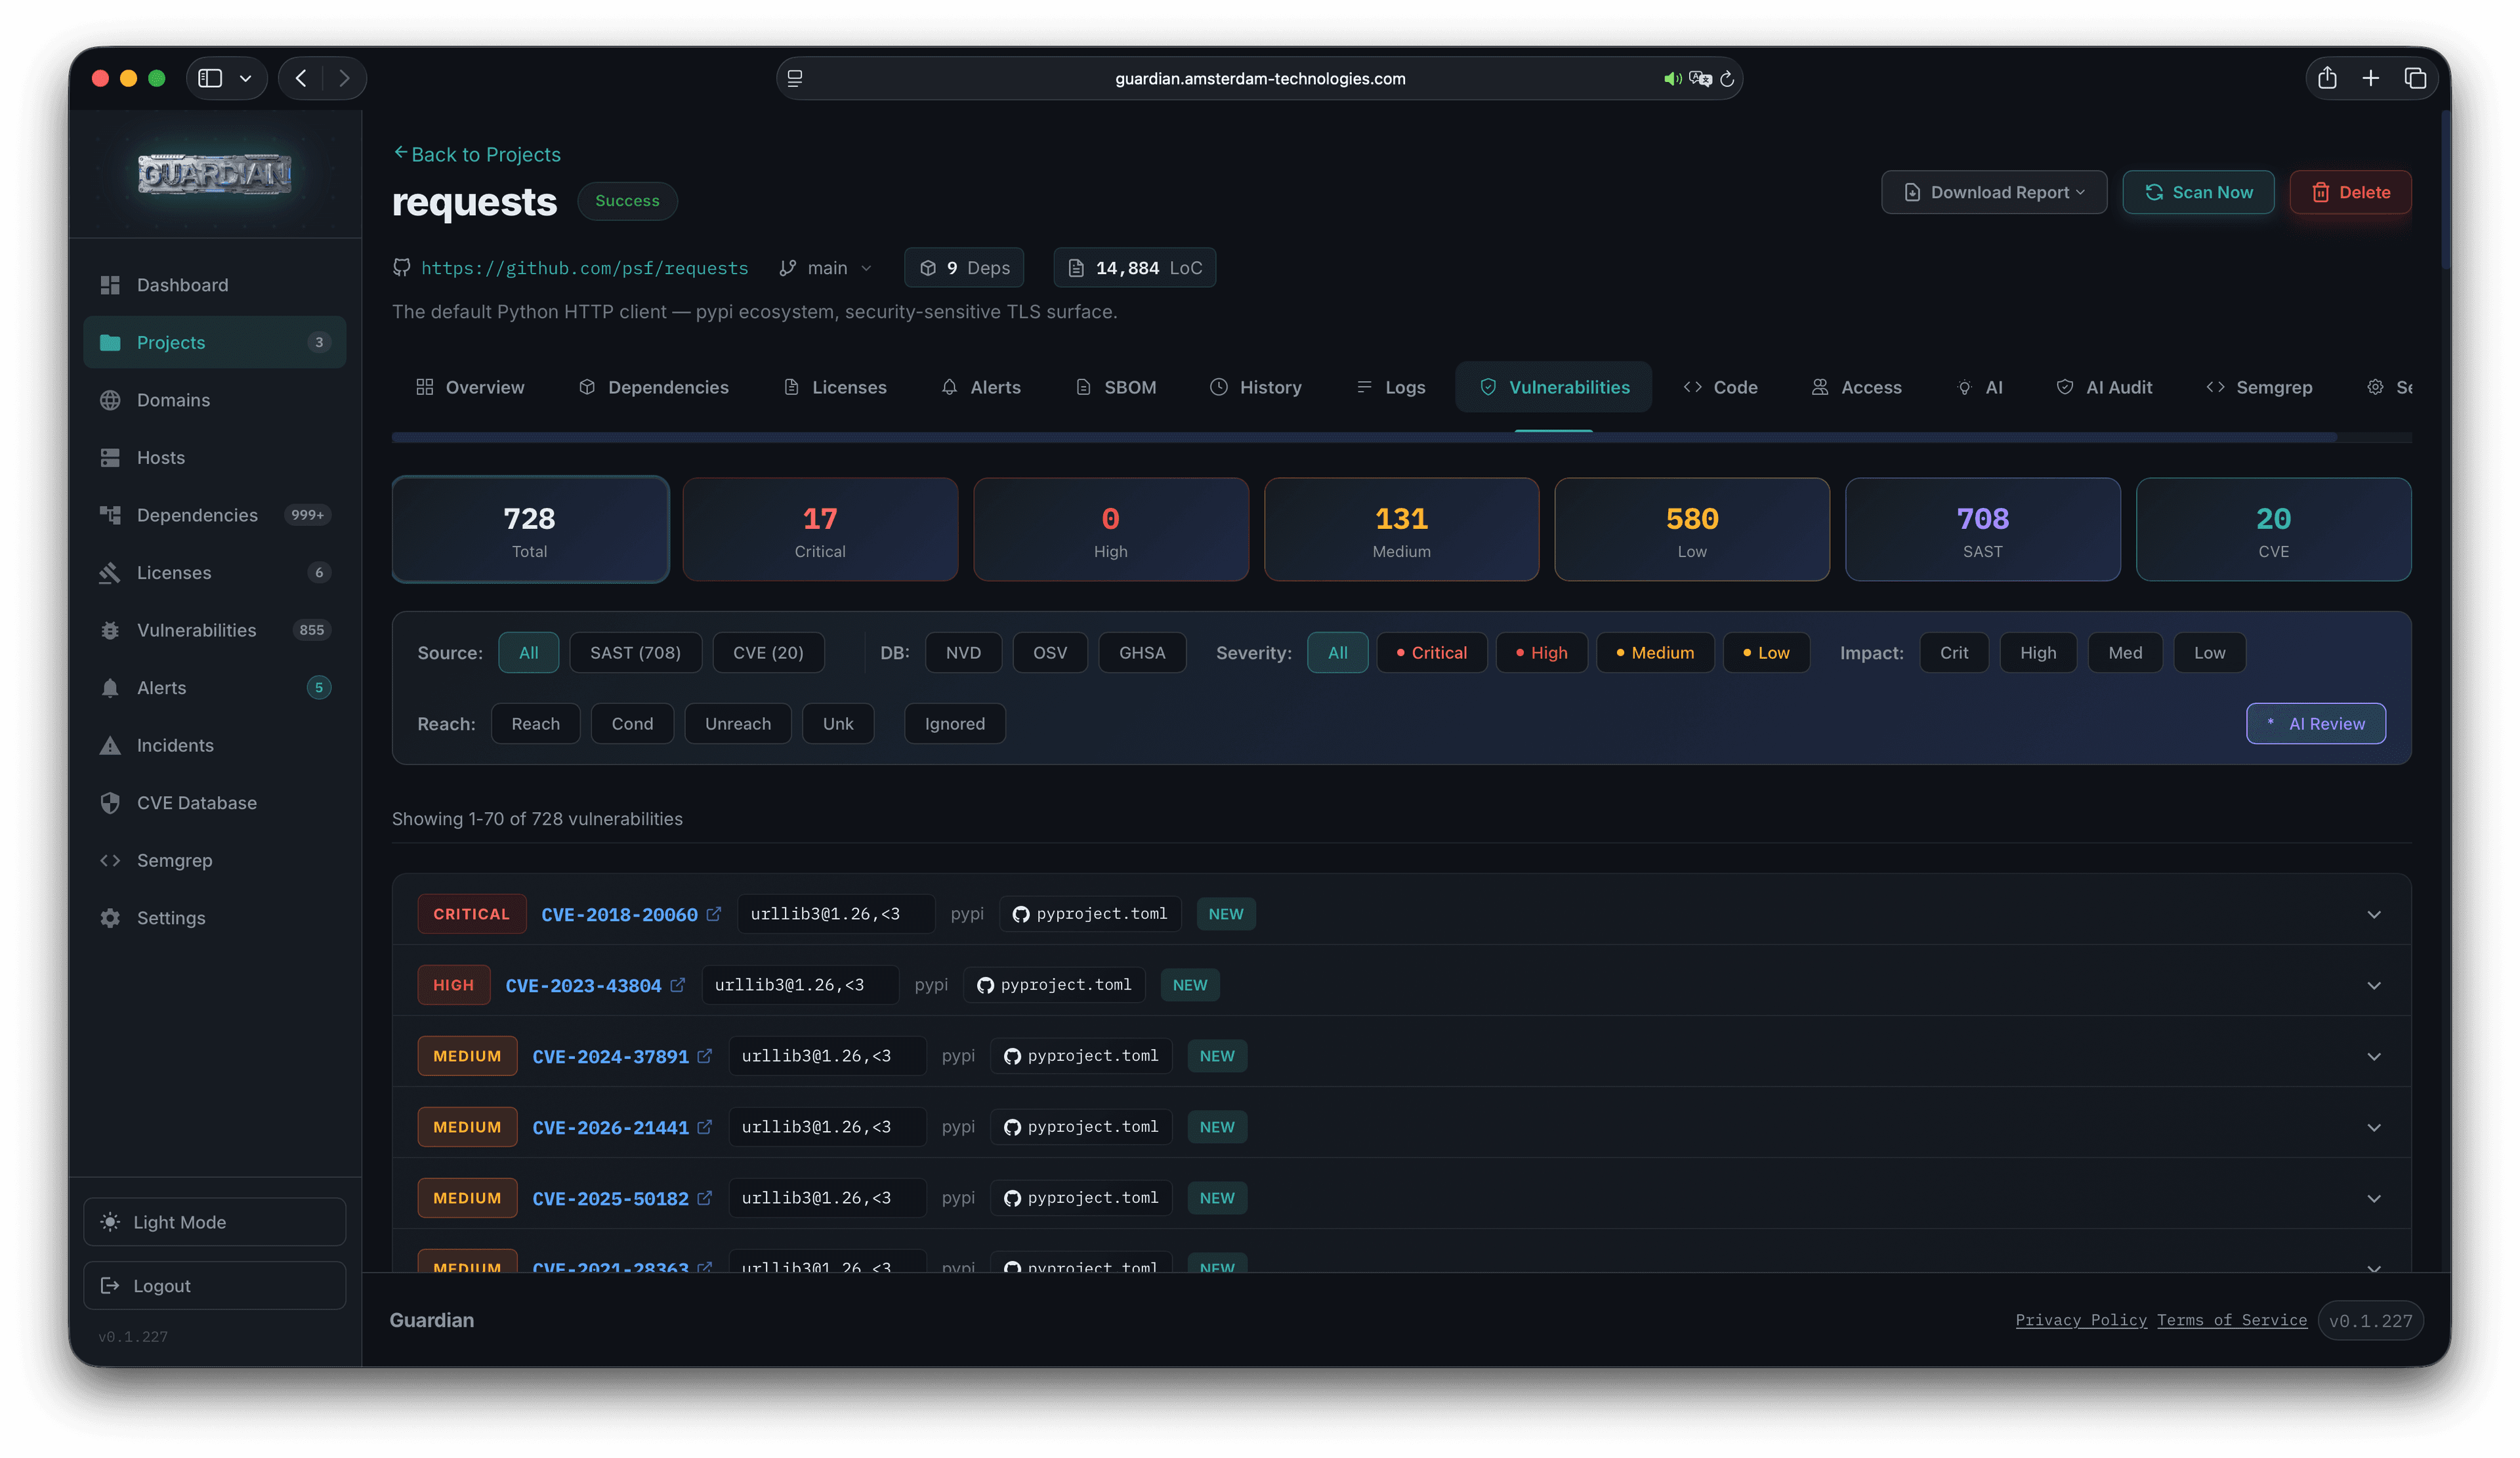
Task: Click the Delete project button
Action: pyautogui.click(x=2350, y=192)
